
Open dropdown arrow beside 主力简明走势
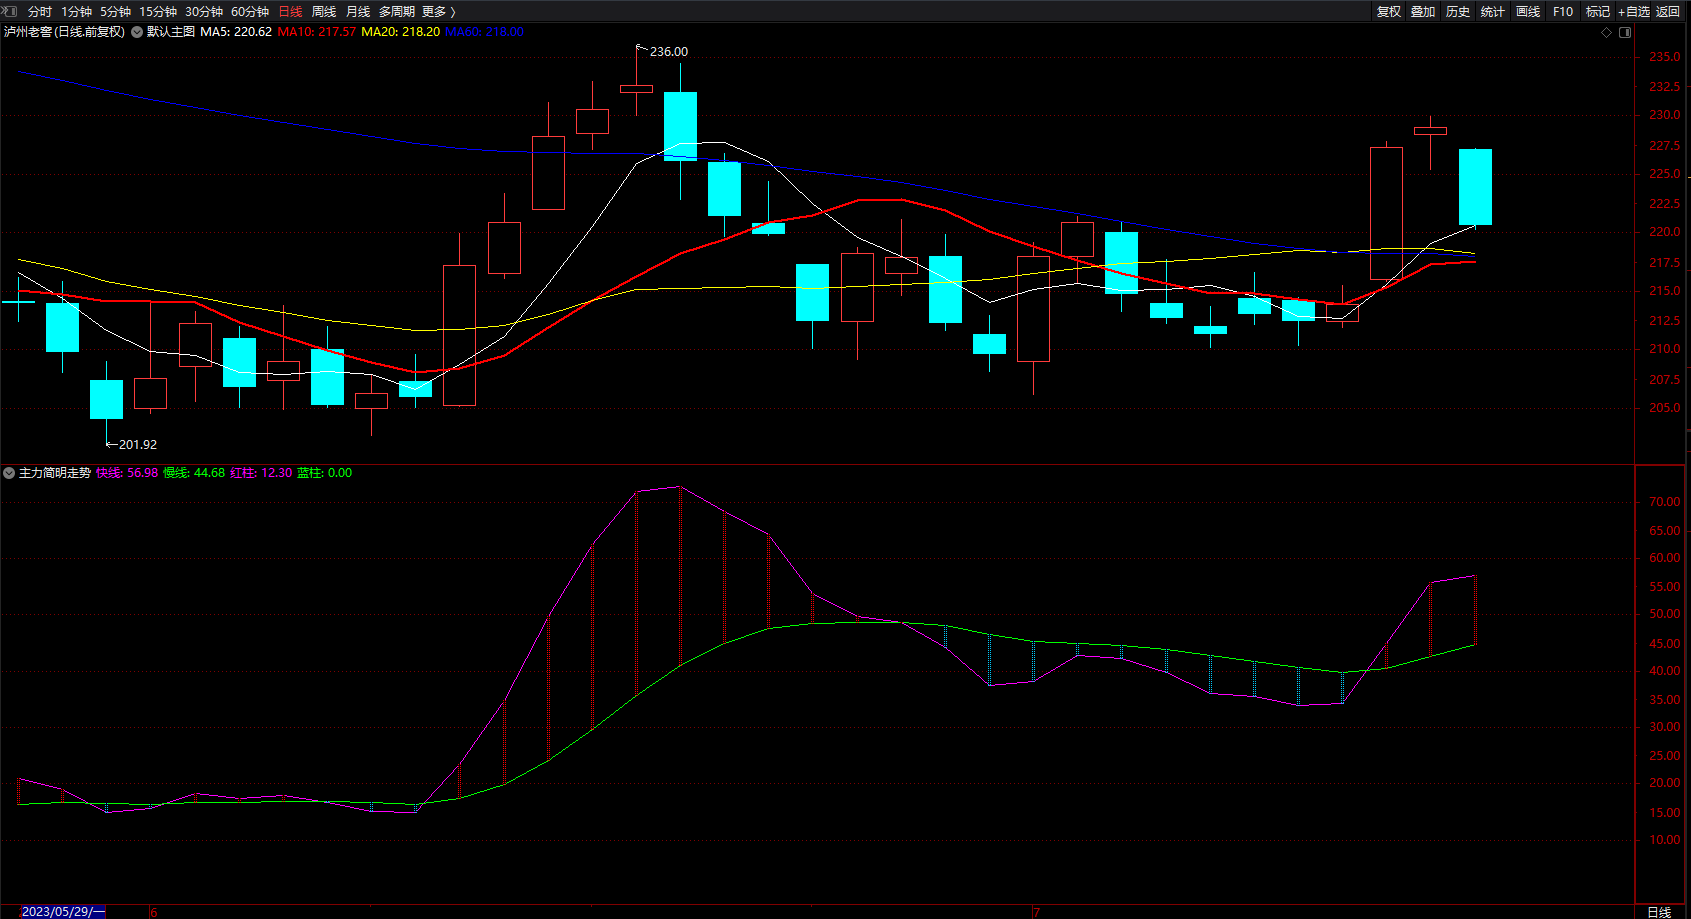click(x=9, y=473)
